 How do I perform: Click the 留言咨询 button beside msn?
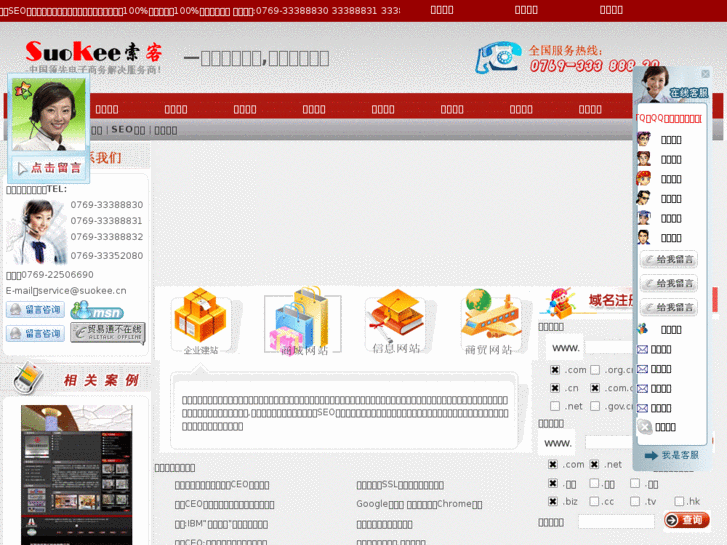pyautogui.click(x=35, y=310)
